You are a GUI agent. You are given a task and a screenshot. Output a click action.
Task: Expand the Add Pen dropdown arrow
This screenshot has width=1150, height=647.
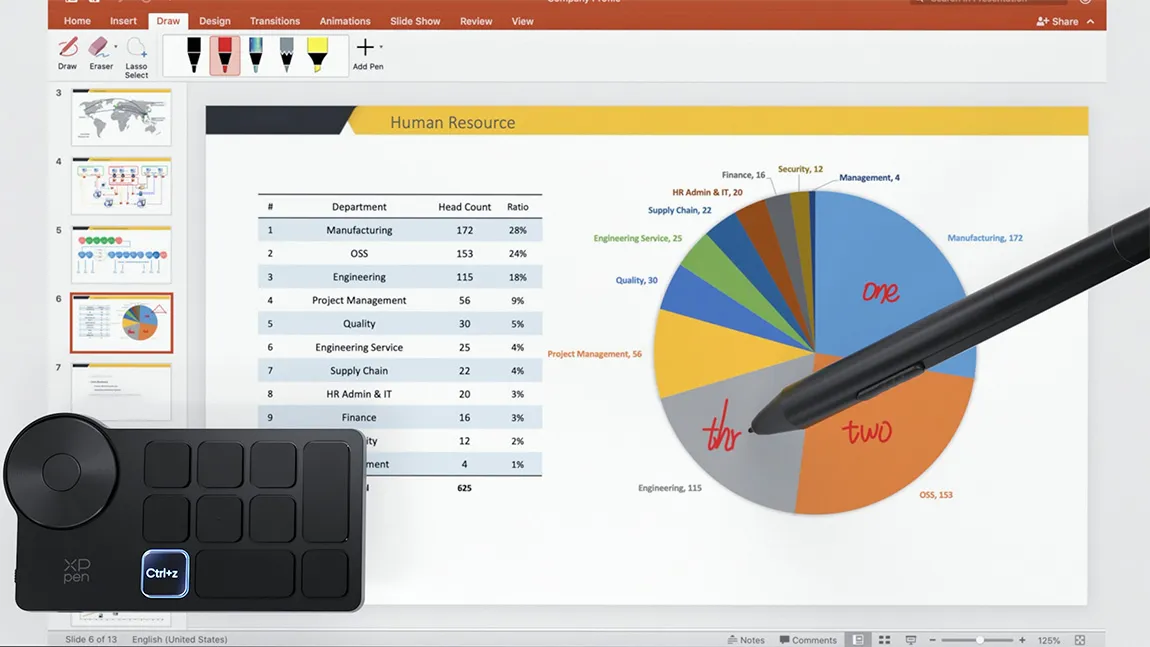point(381,47)
